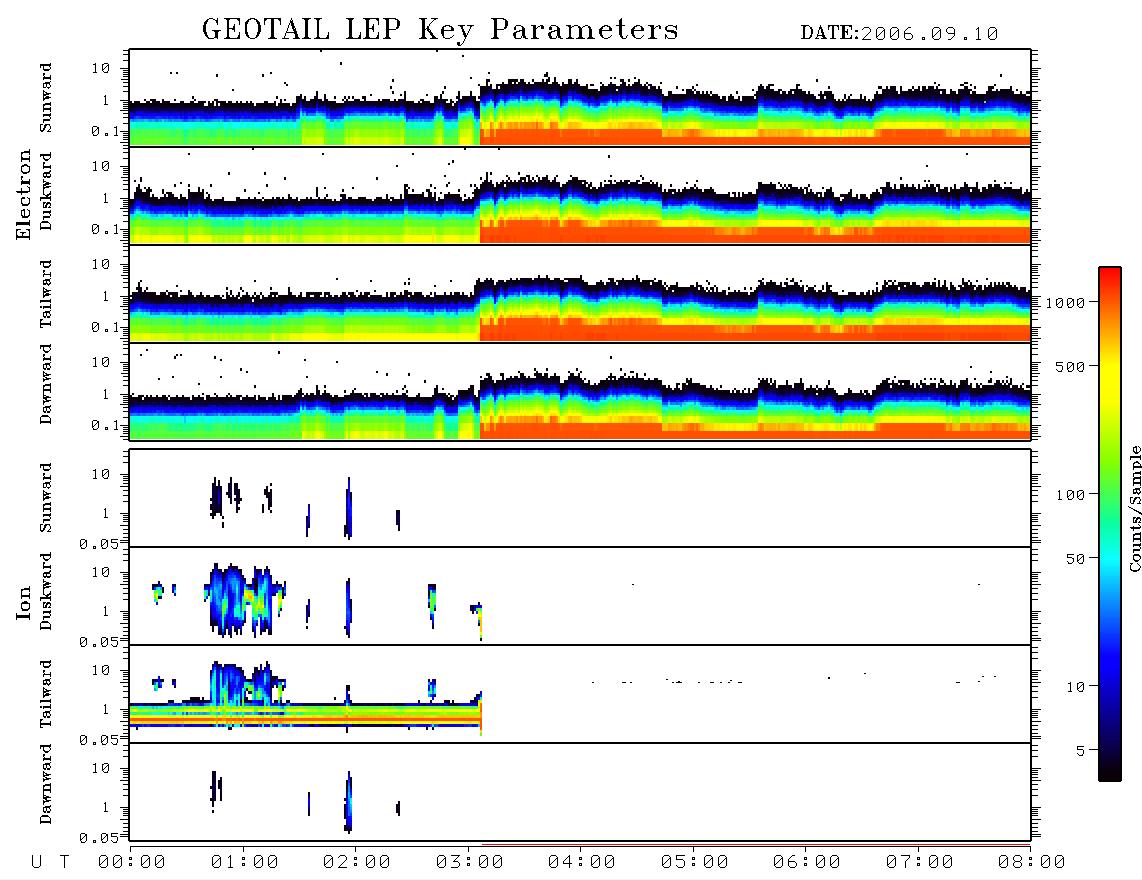Click the "06:00" time tick label
The height and width of the screenshot is (880, 1142).
click(807, 862)
